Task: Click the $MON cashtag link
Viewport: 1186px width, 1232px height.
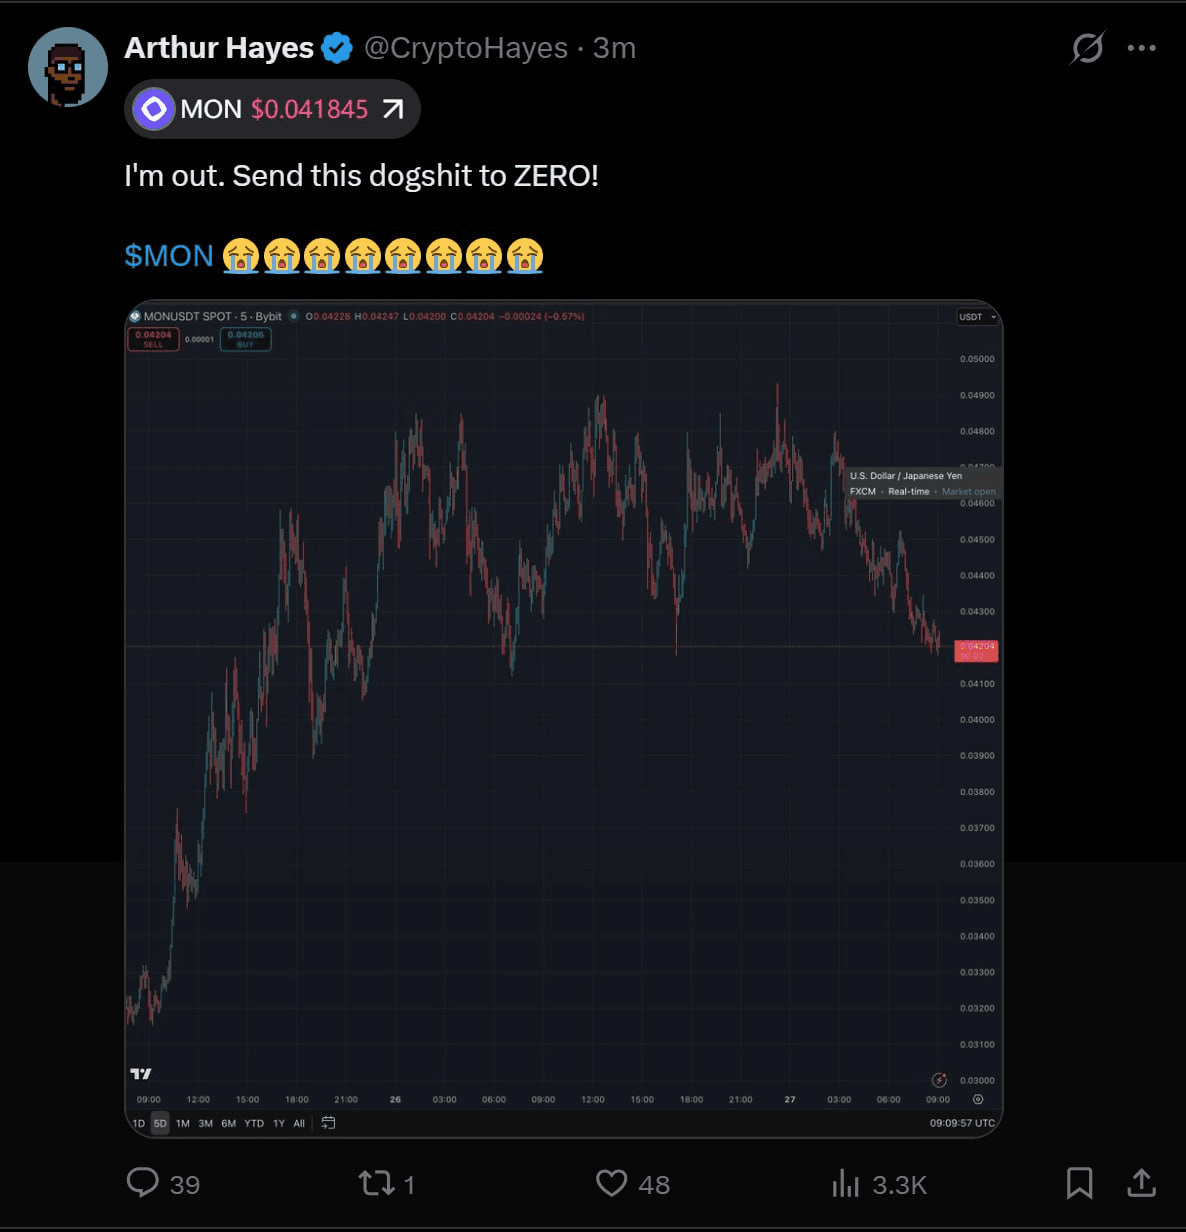Action: click(x=168, y=256)
